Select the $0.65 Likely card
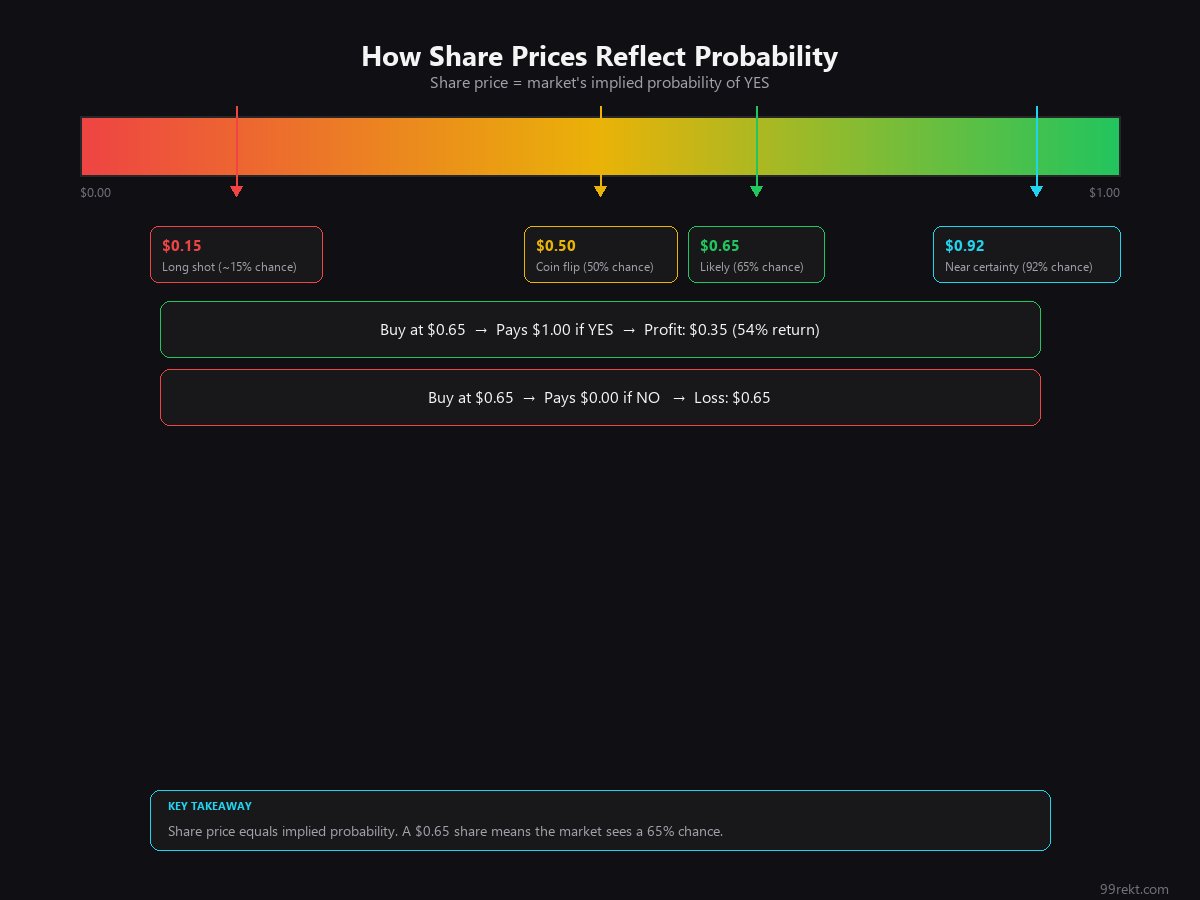Image resolution: width=1200 pixels, height=900 pixels. [756, 255]
